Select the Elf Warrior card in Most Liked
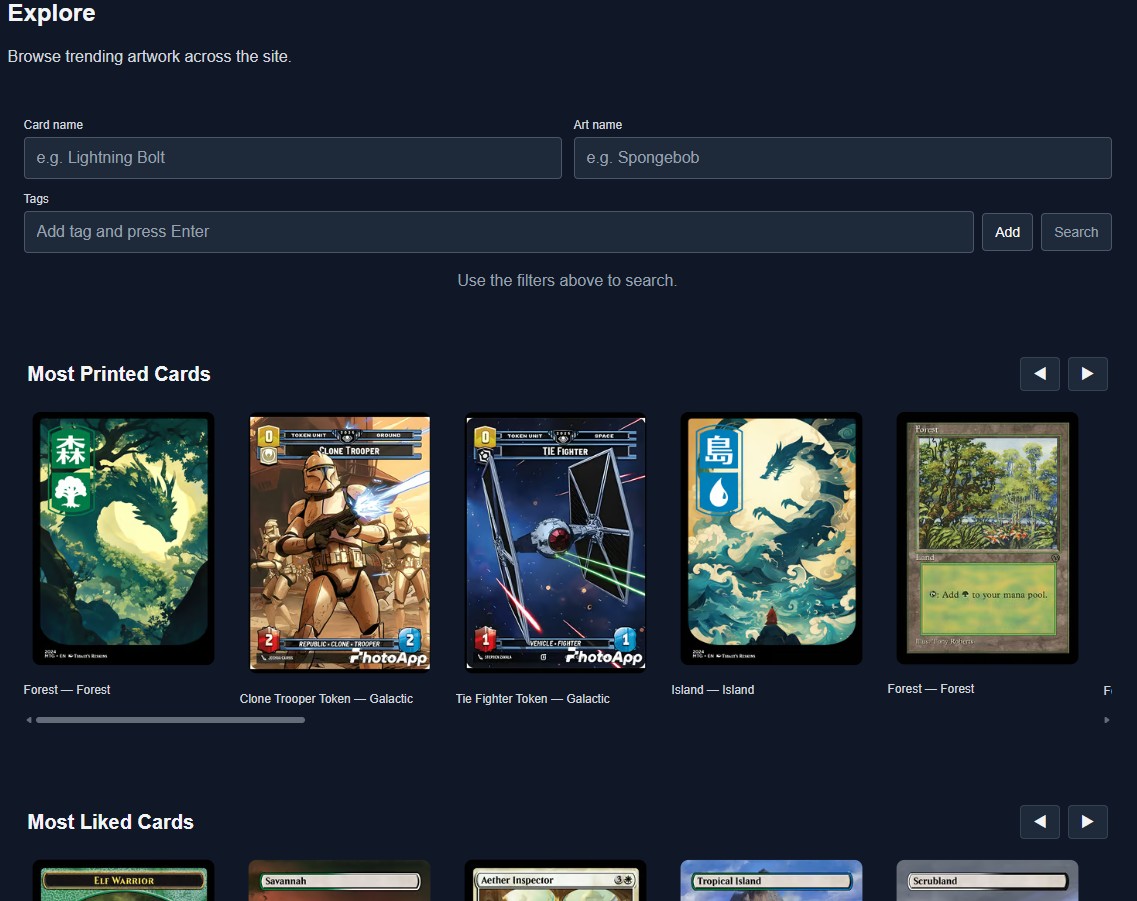 click(x=123, y=880)
